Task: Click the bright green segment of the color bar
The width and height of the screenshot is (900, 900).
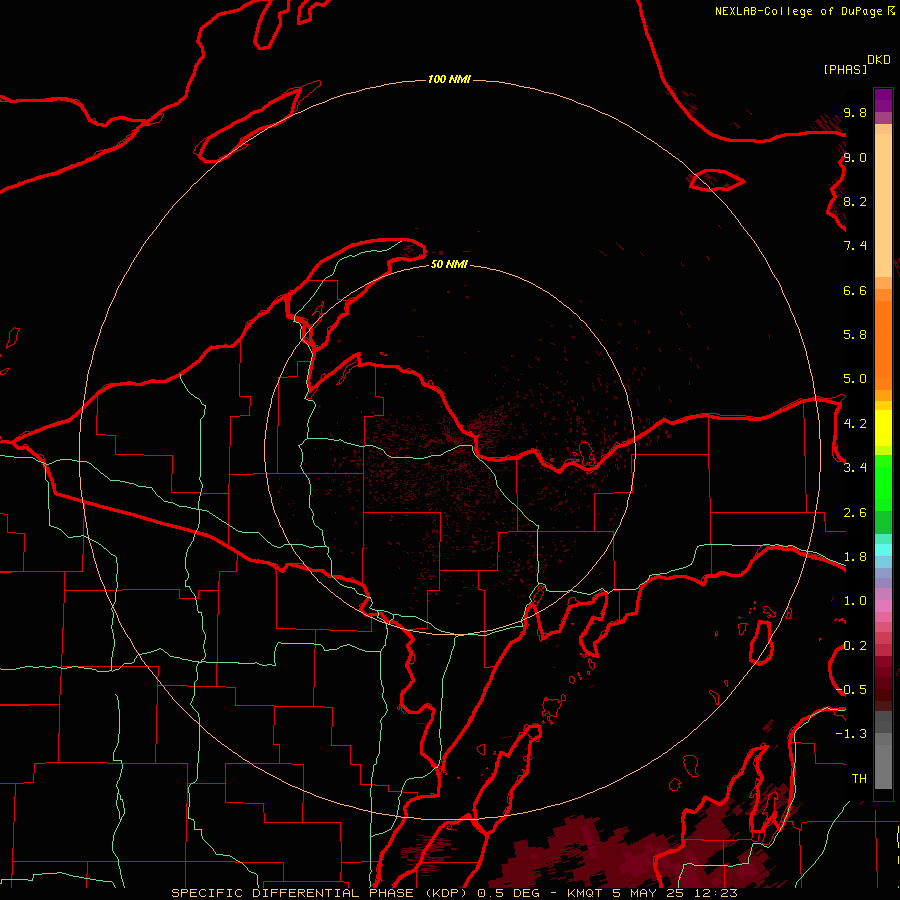Action: click(x=883, y=483)
